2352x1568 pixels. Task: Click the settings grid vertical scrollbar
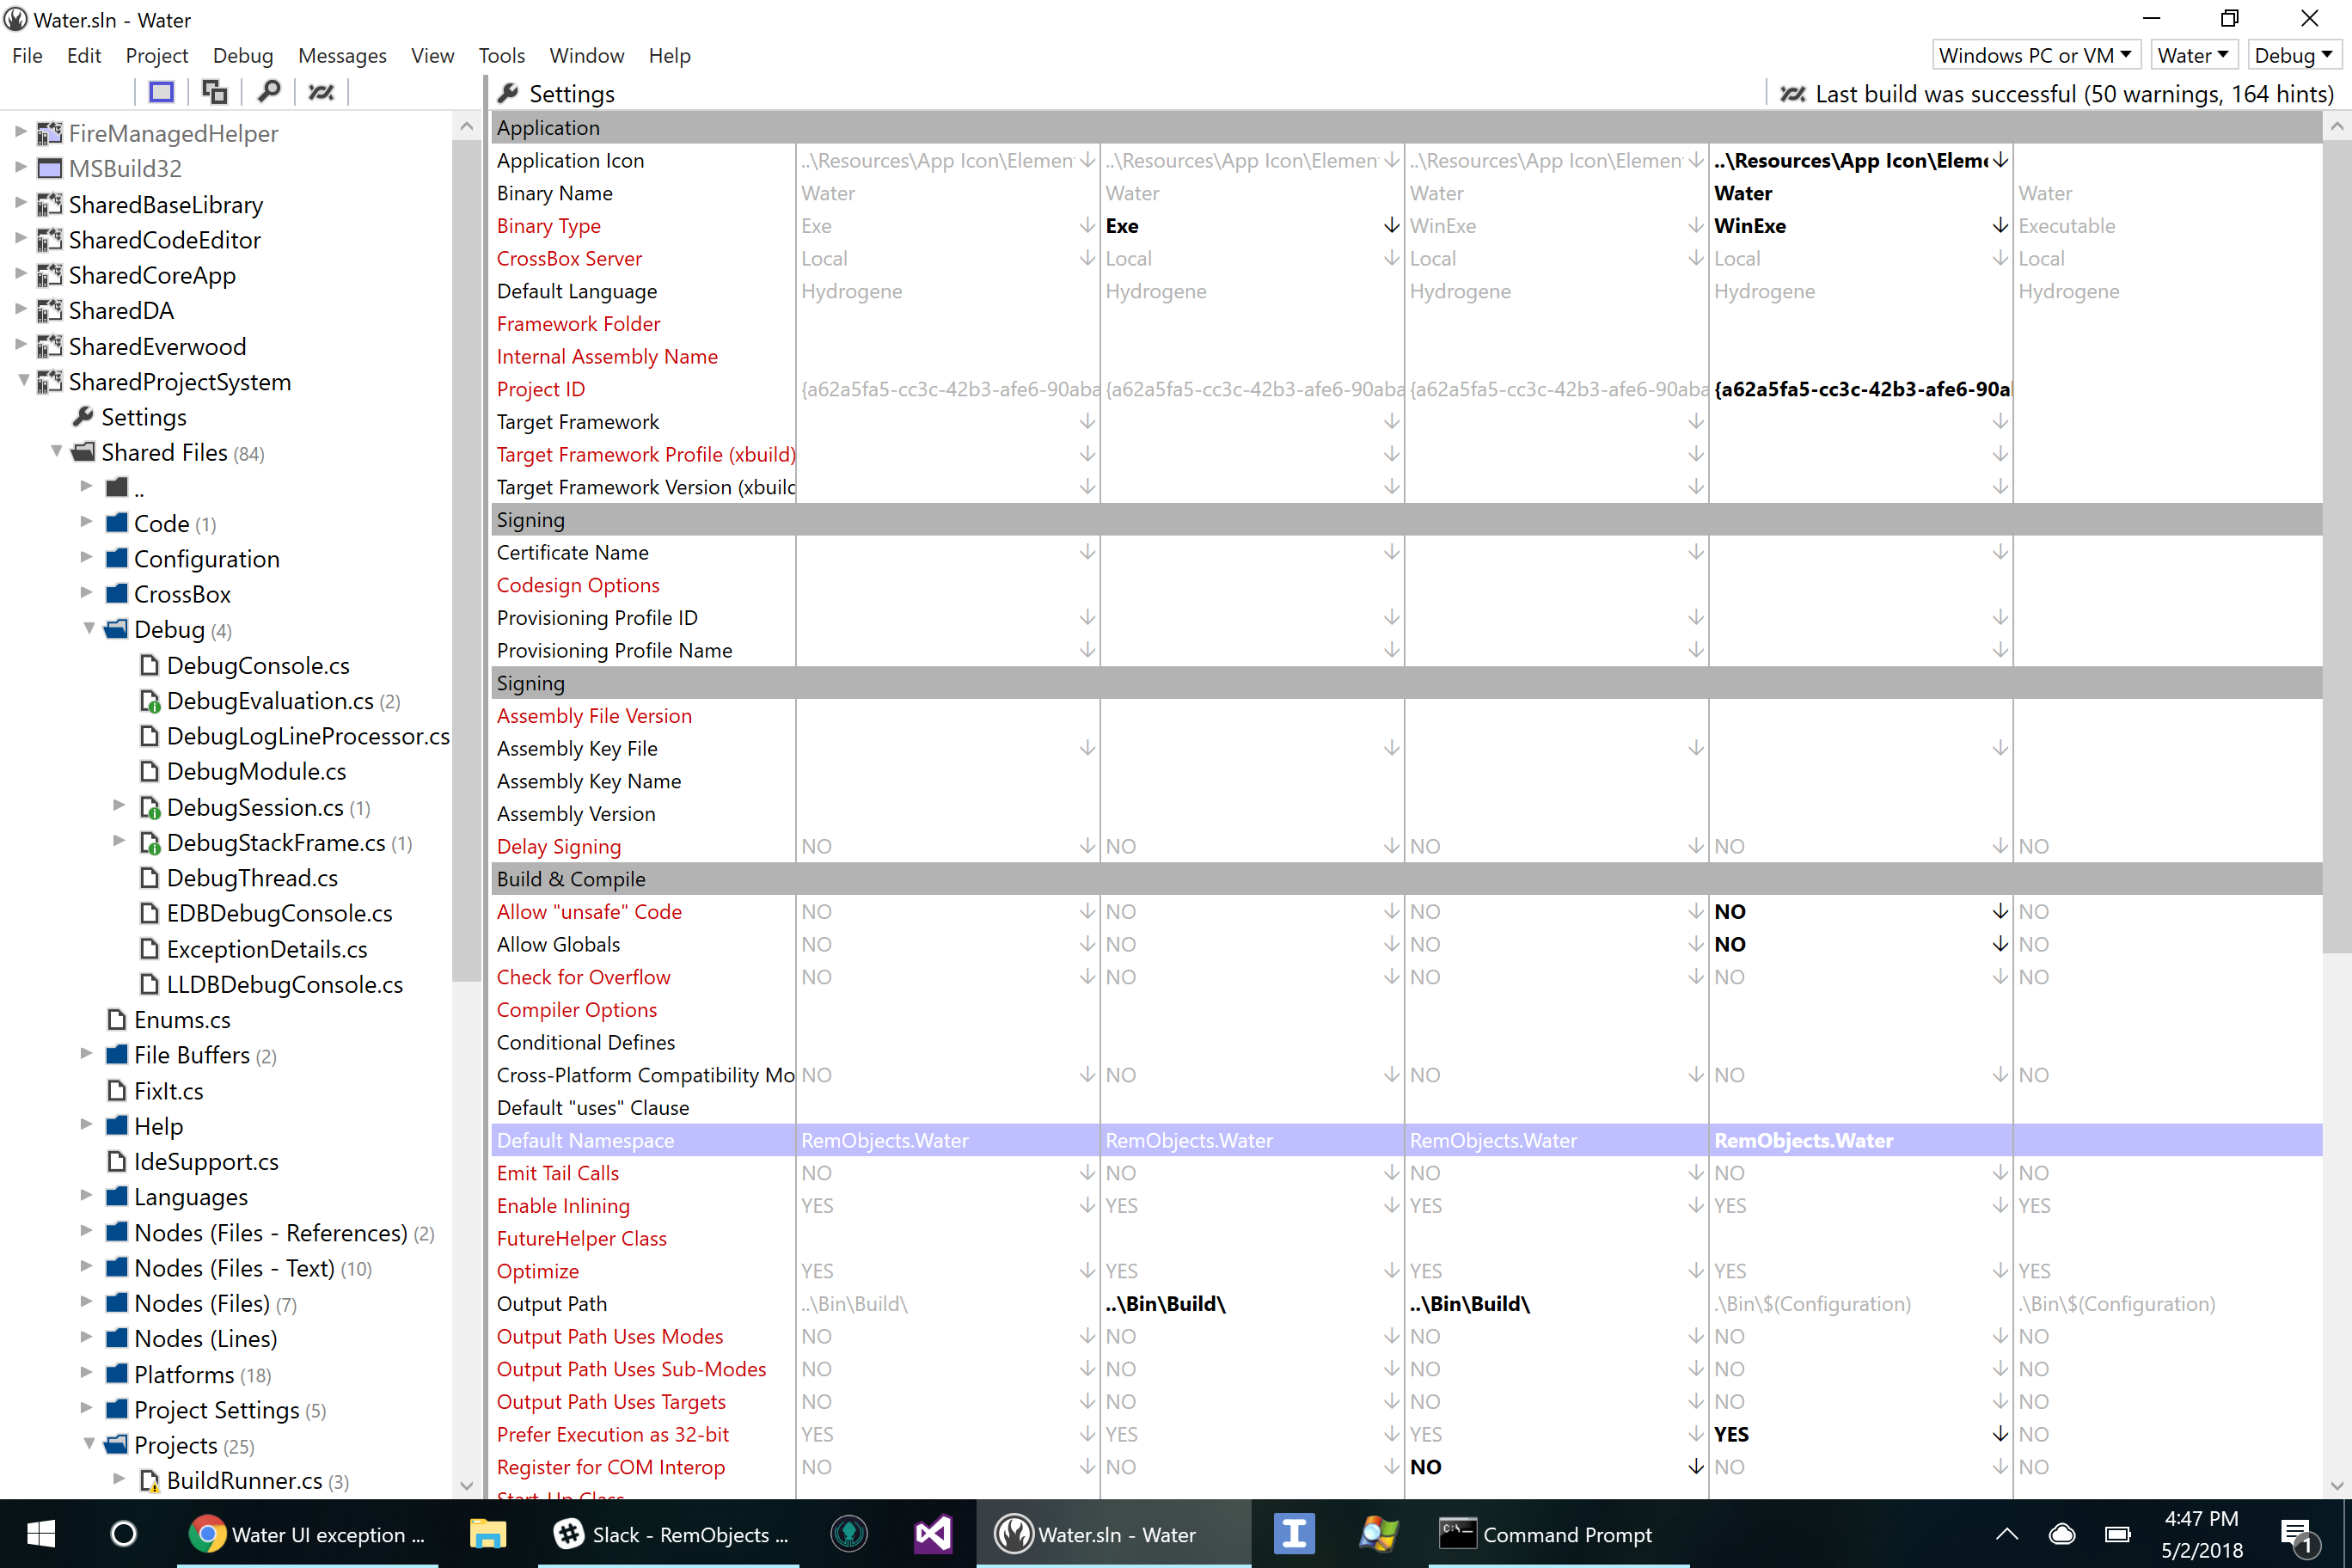click(x=2336, y=545)
